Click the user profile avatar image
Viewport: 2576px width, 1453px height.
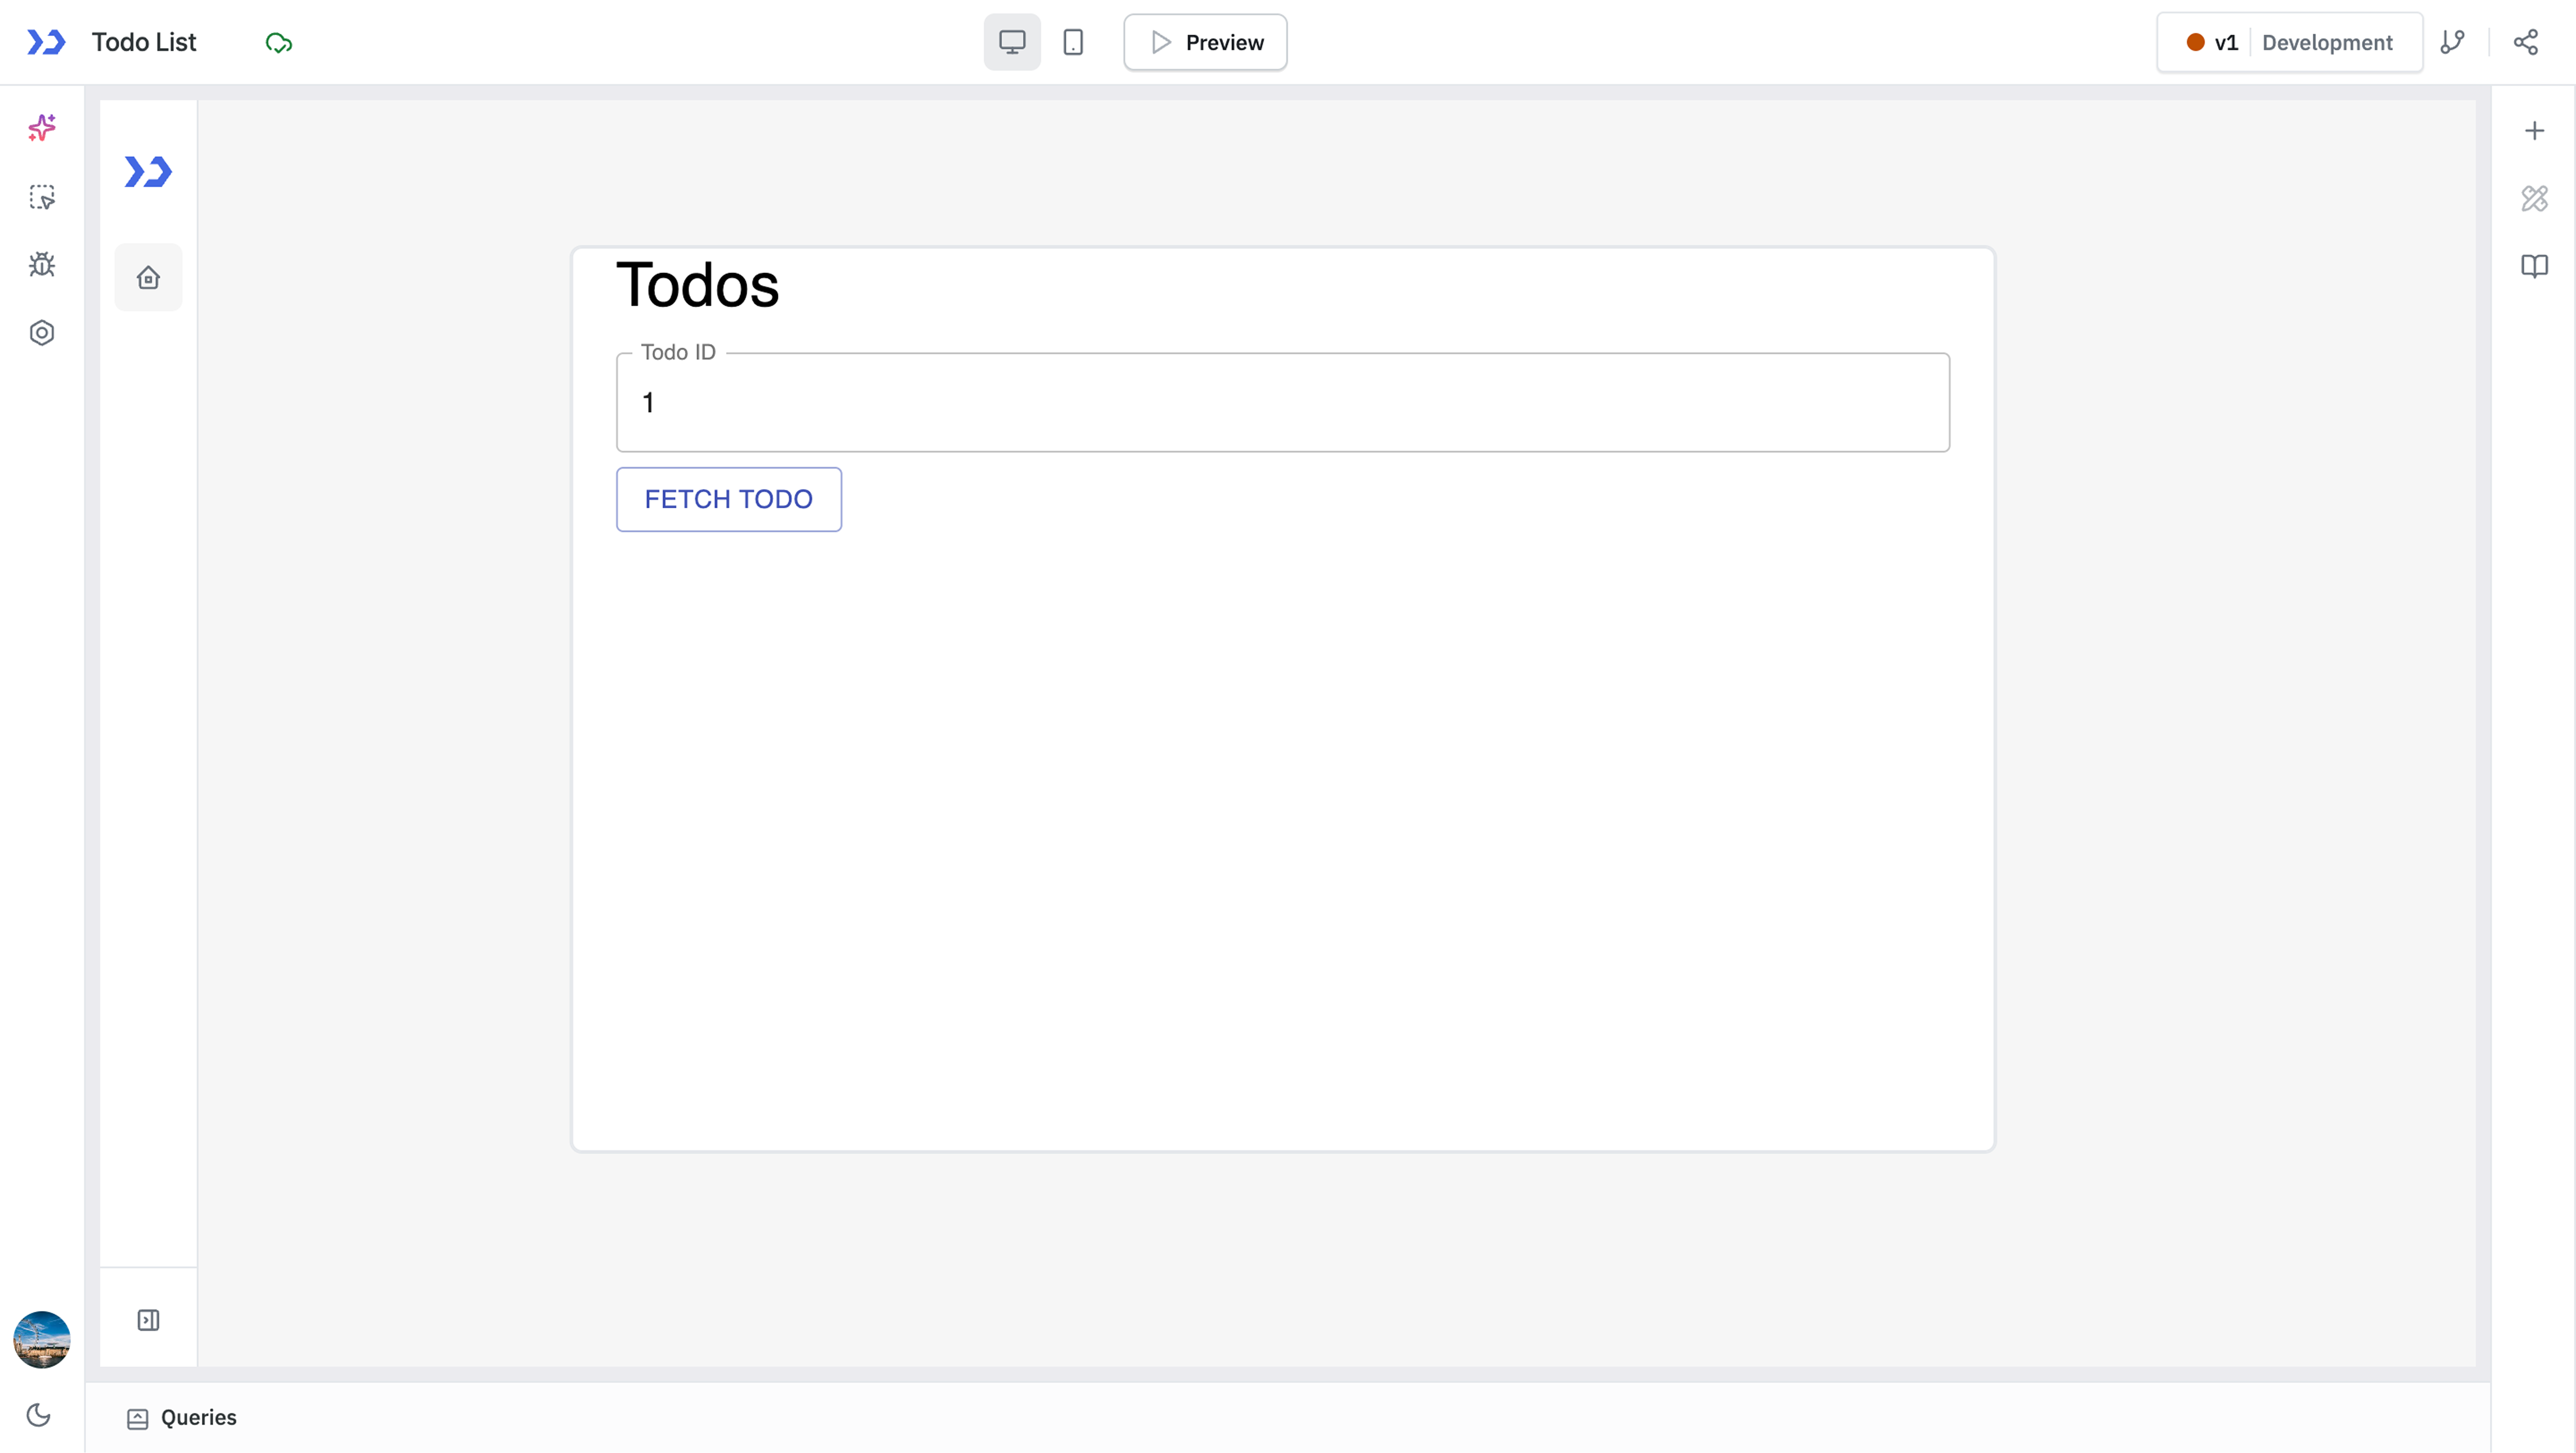(x=41, y=1339)
